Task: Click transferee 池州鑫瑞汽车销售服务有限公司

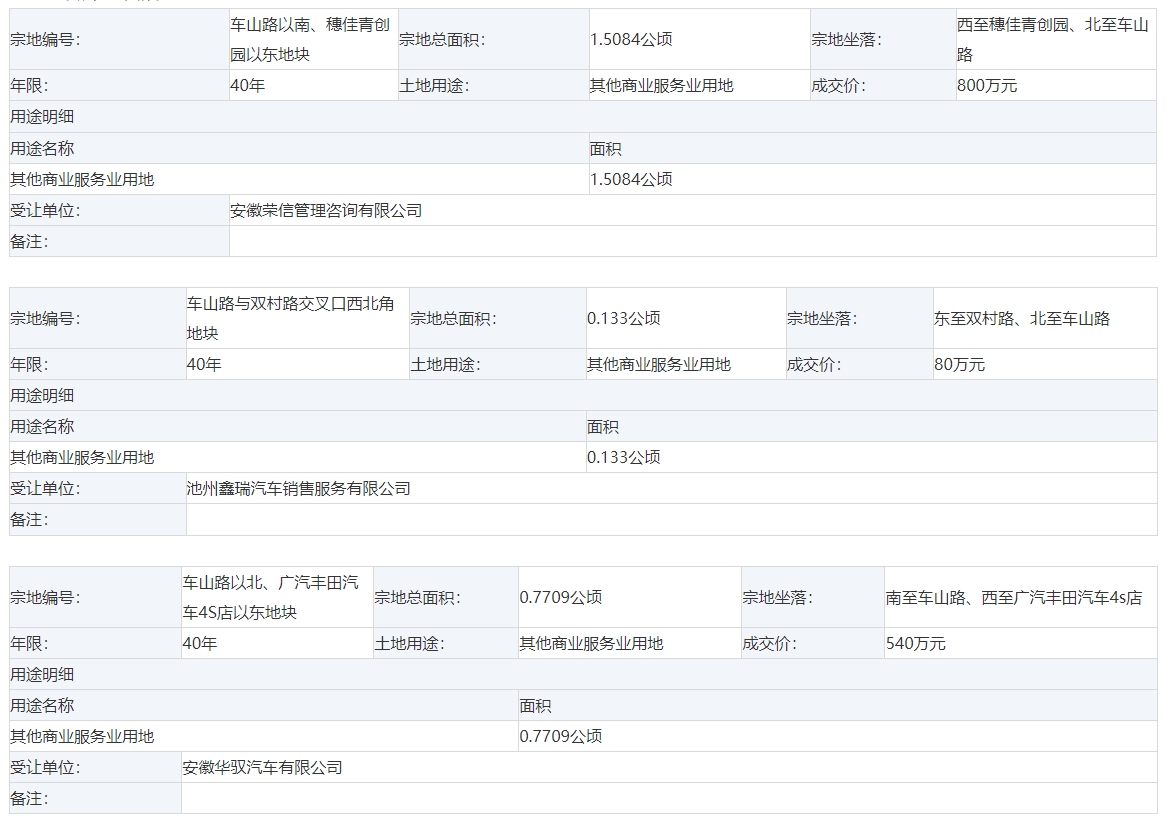Action: coord(298,489)
